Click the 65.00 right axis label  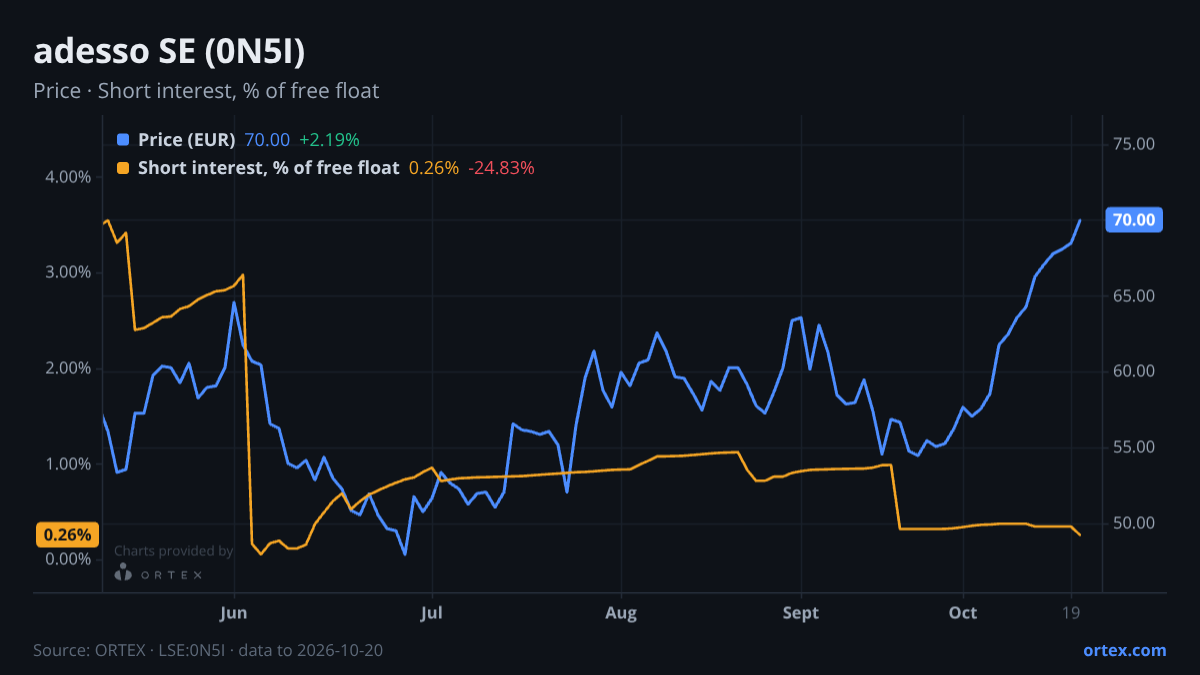point(1134,296)
